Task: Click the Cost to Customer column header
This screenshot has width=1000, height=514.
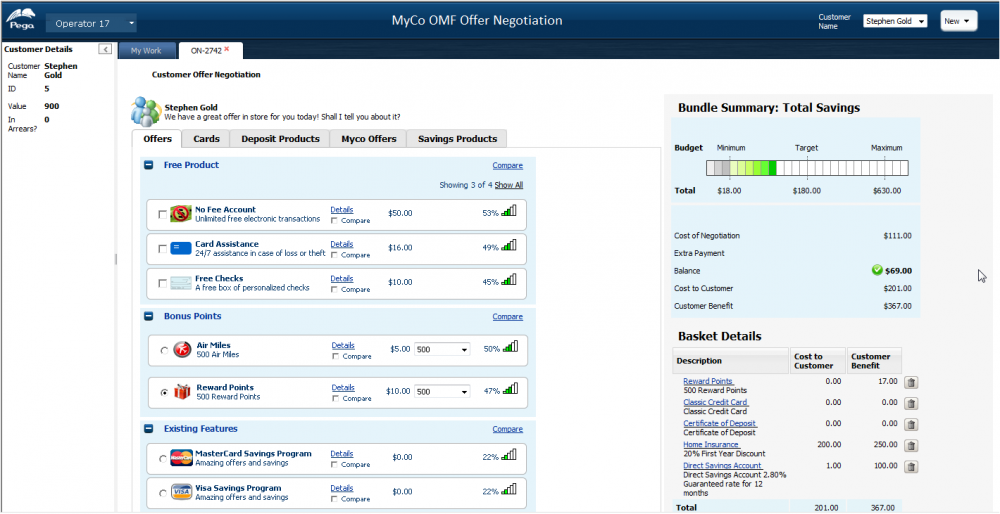Action: 818,361
